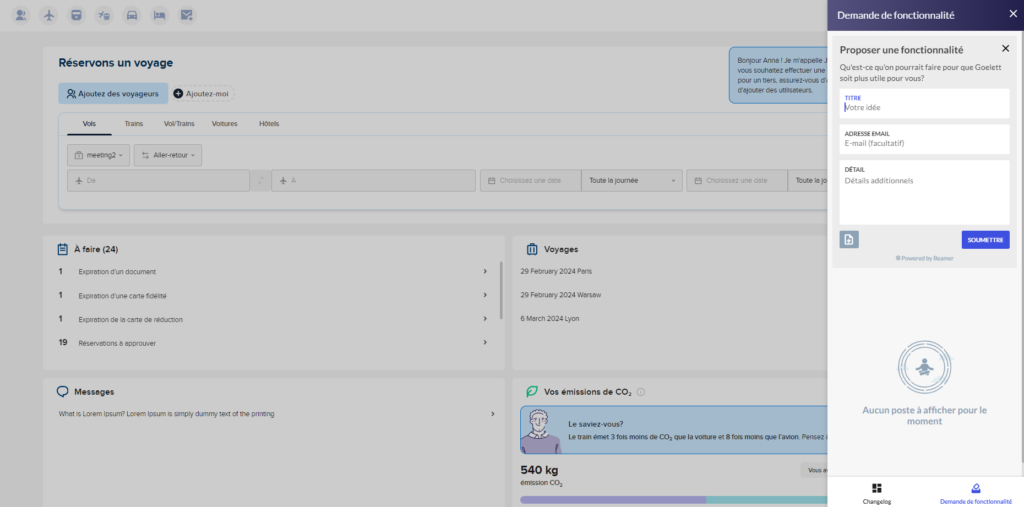Image resolution: width=1024 pixels, height=507 pixels.
Task: Click the travelers icon in top toolbar
Action: [22, 15]
